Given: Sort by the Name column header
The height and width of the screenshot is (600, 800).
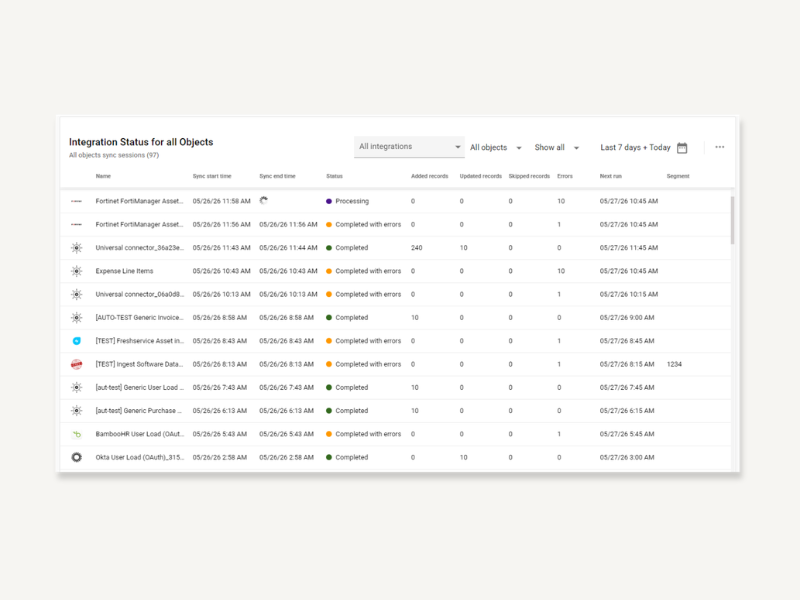Looking at the screenshot, I should (103, 176).
